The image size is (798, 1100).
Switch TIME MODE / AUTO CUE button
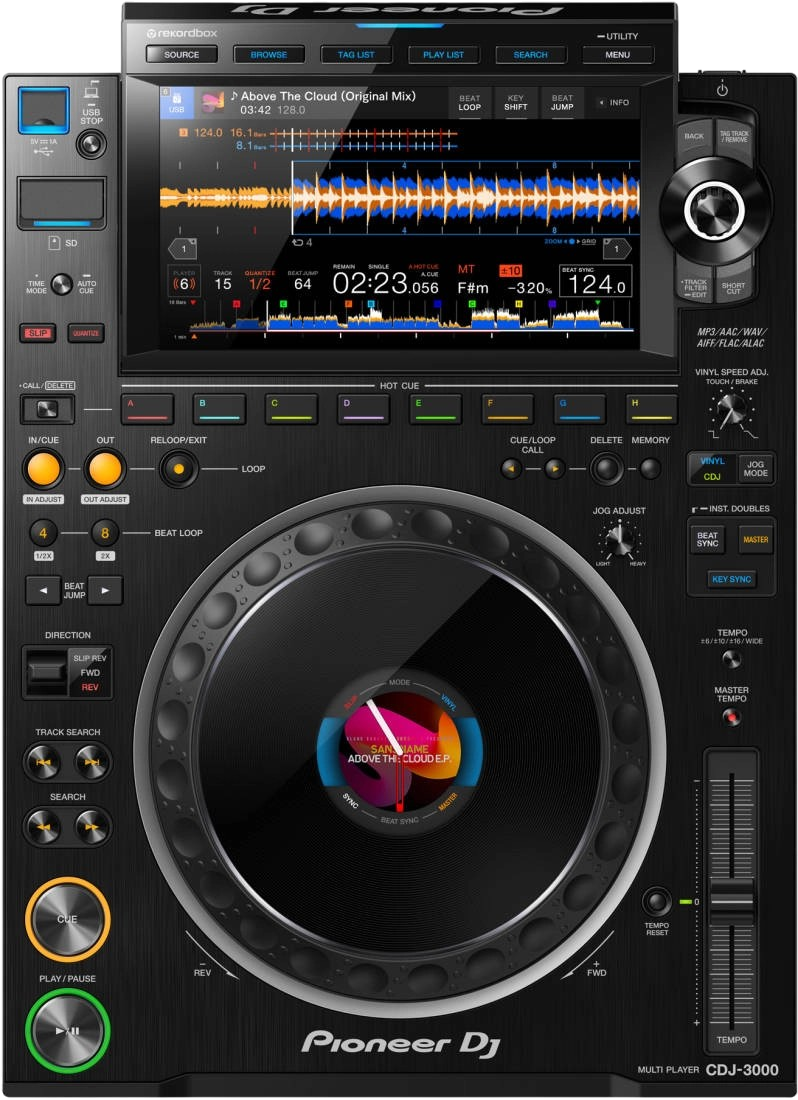click(62, 284)
